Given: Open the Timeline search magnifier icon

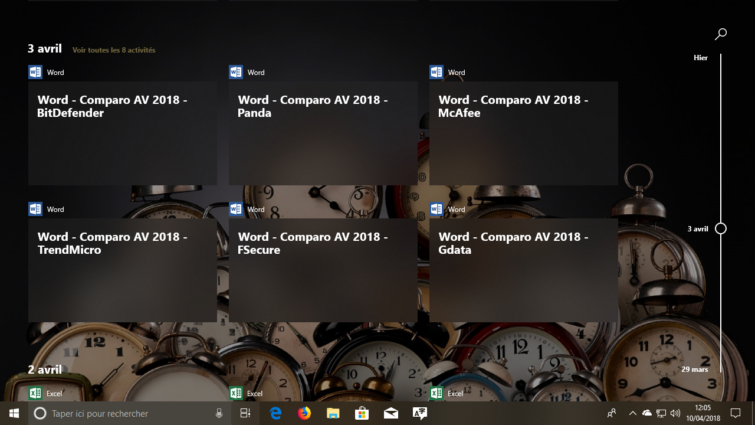Looking at the screenshot, I should [x=721, y=34].
